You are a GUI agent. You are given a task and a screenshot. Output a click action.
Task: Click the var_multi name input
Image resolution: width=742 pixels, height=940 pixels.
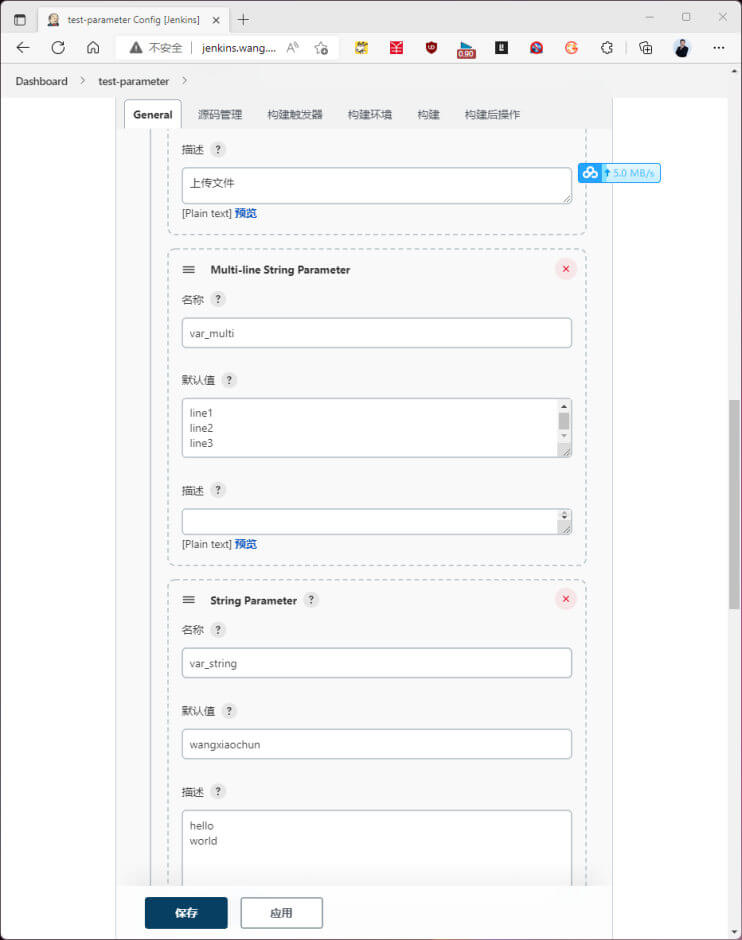point(376,333)
